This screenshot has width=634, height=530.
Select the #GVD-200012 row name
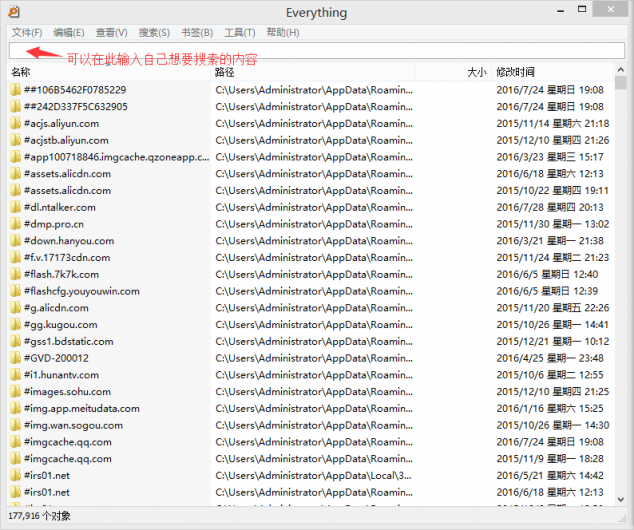[56, 358]
